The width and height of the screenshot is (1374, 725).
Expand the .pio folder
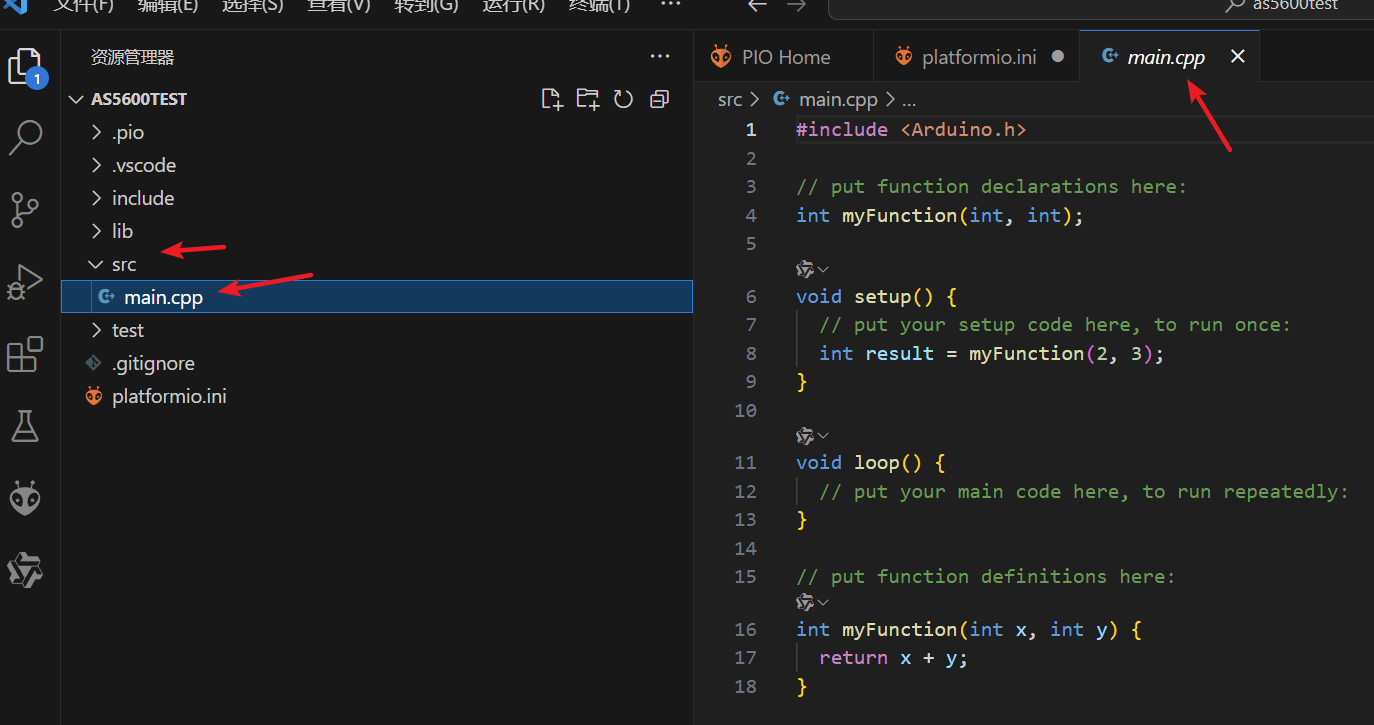tap(127, 132)
